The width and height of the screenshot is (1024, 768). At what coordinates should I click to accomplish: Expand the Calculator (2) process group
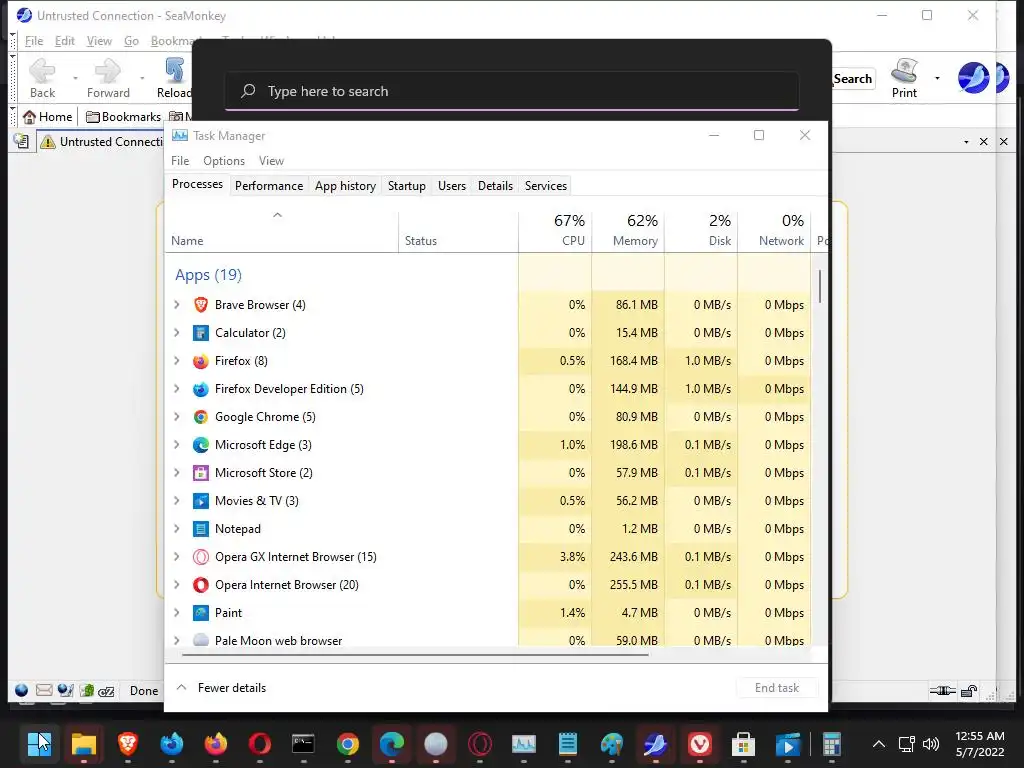coord(176,333)
